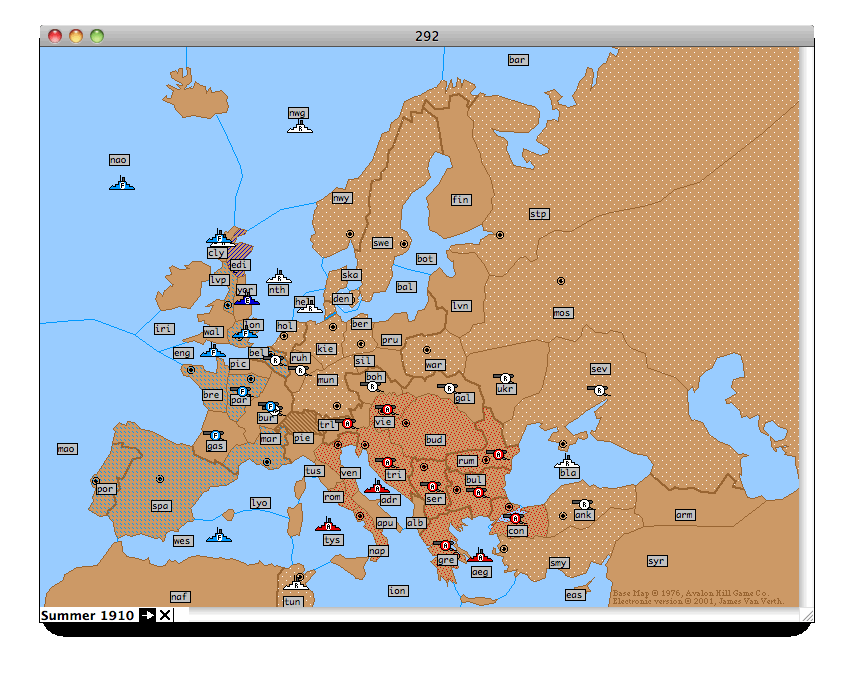Select the red Austrian army at vie
854x677 pixels.
point(386,410)
